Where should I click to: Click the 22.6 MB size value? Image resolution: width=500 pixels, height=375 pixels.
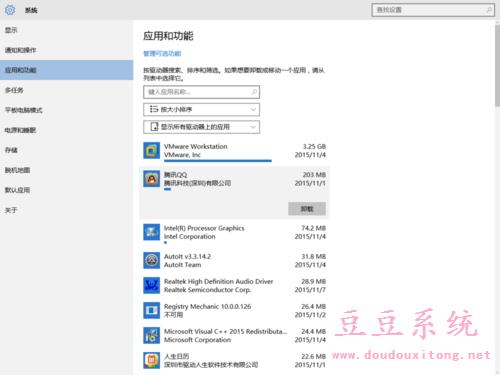313,356
